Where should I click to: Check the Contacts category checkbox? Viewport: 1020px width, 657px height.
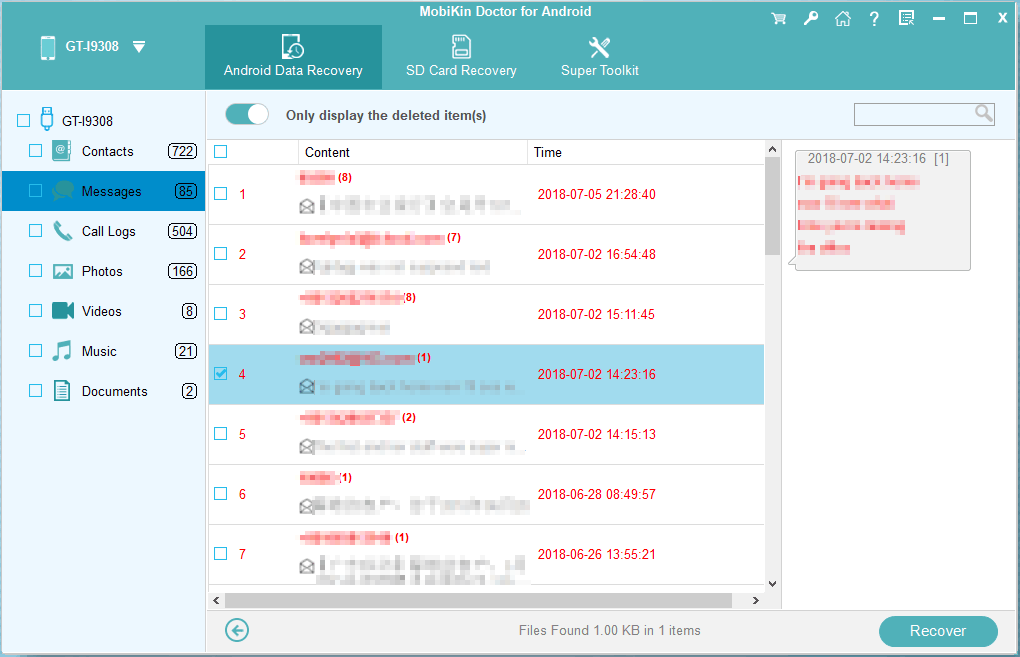36,151
